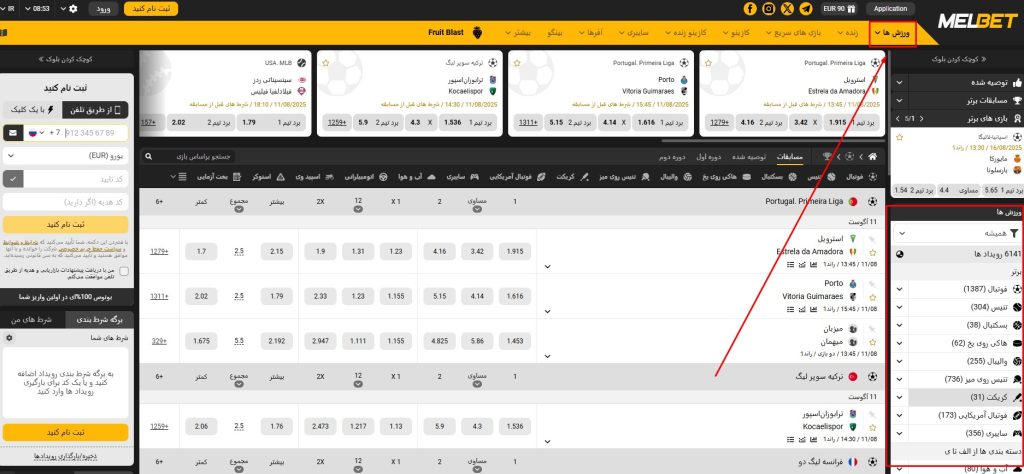Open Melbet Instagram page icon

769,8
